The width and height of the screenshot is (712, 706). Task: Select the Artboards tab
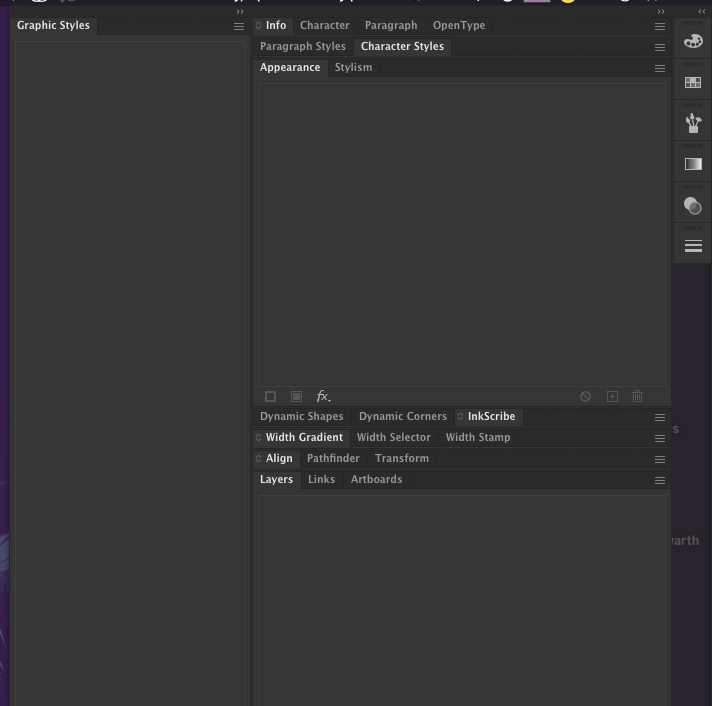(376, 479)
